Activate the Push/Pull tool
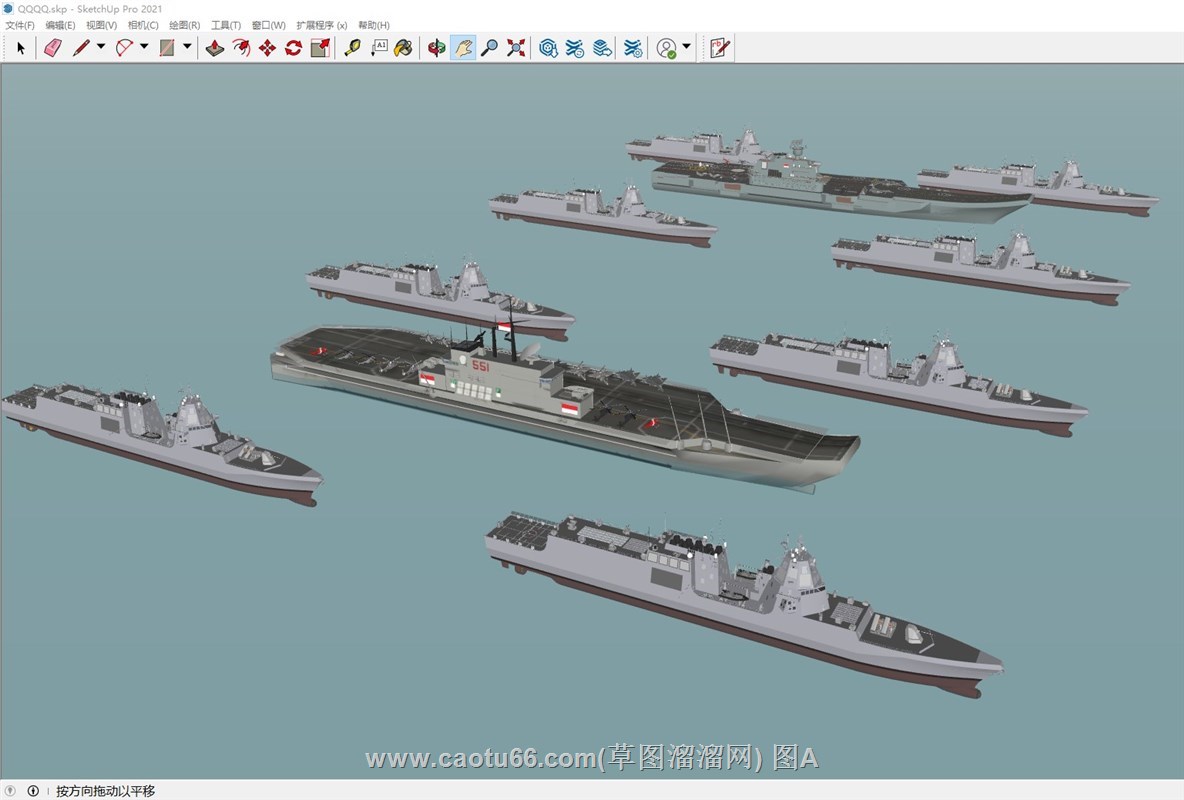The height and width of the screenshot is (800, 1184). (x=215, y=48)
